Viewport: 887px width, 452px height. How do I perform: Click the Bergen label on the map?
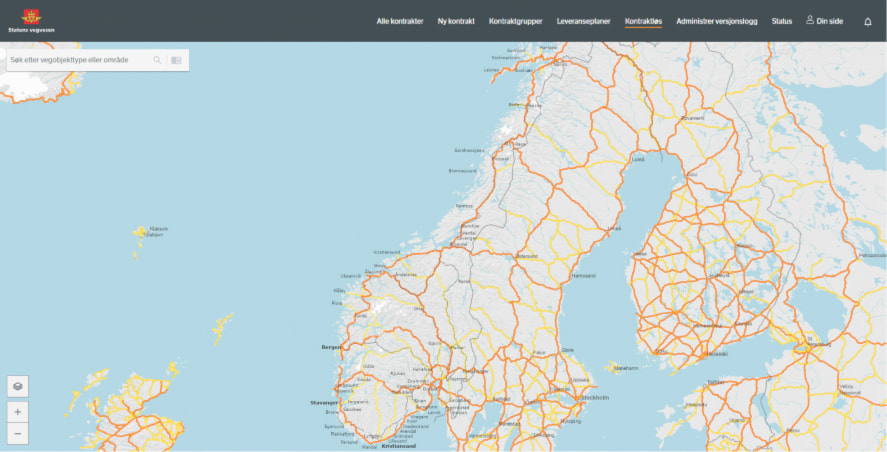331,347
